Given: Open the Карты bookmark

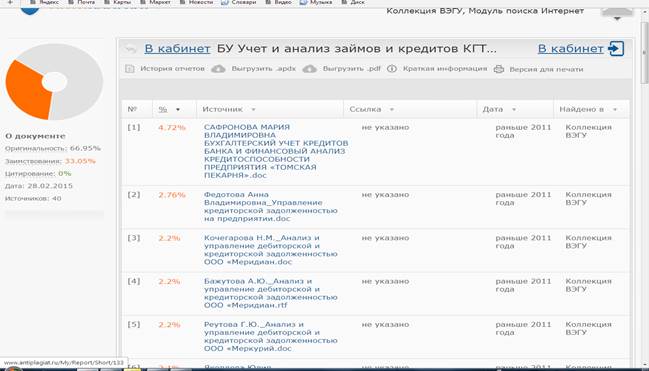Looking at the screenshot, I should point(118,2).
